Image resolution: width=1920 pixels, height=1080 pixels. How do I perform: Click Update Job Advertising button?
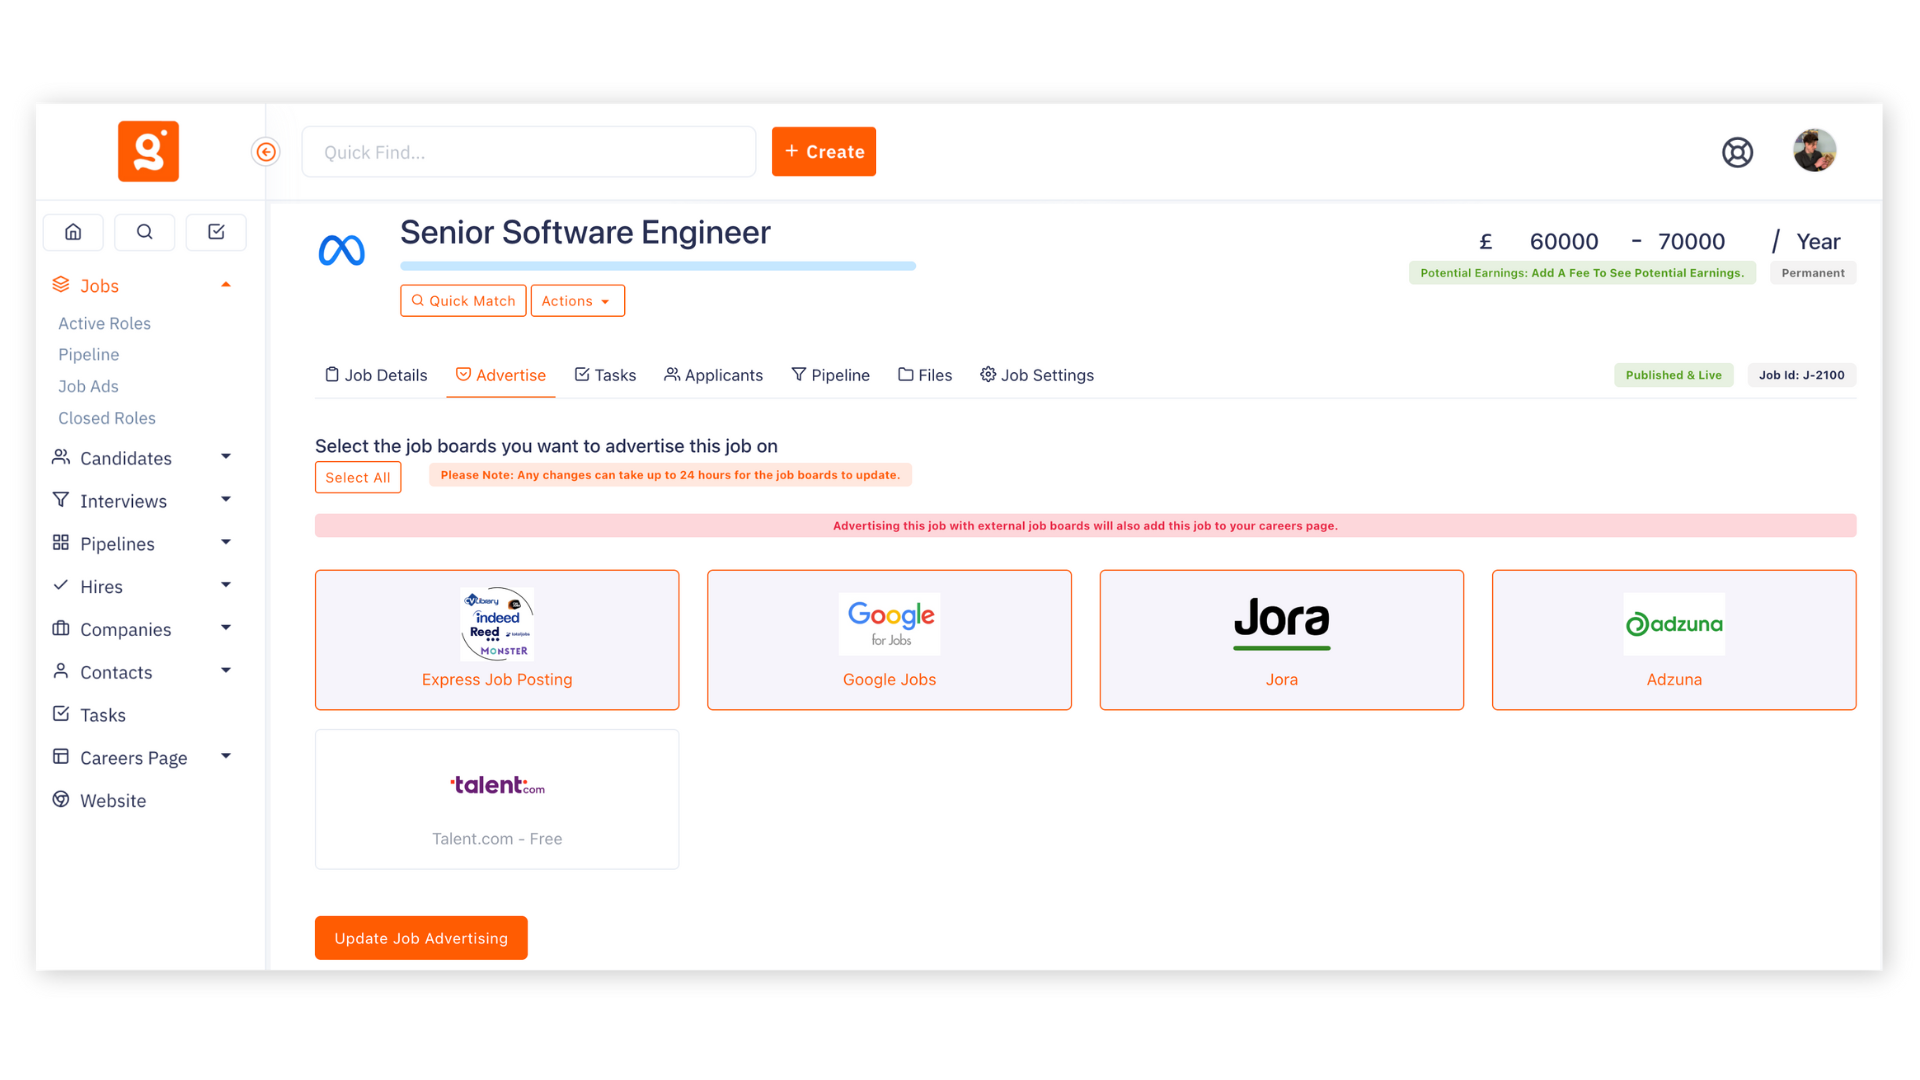(421, 938)
